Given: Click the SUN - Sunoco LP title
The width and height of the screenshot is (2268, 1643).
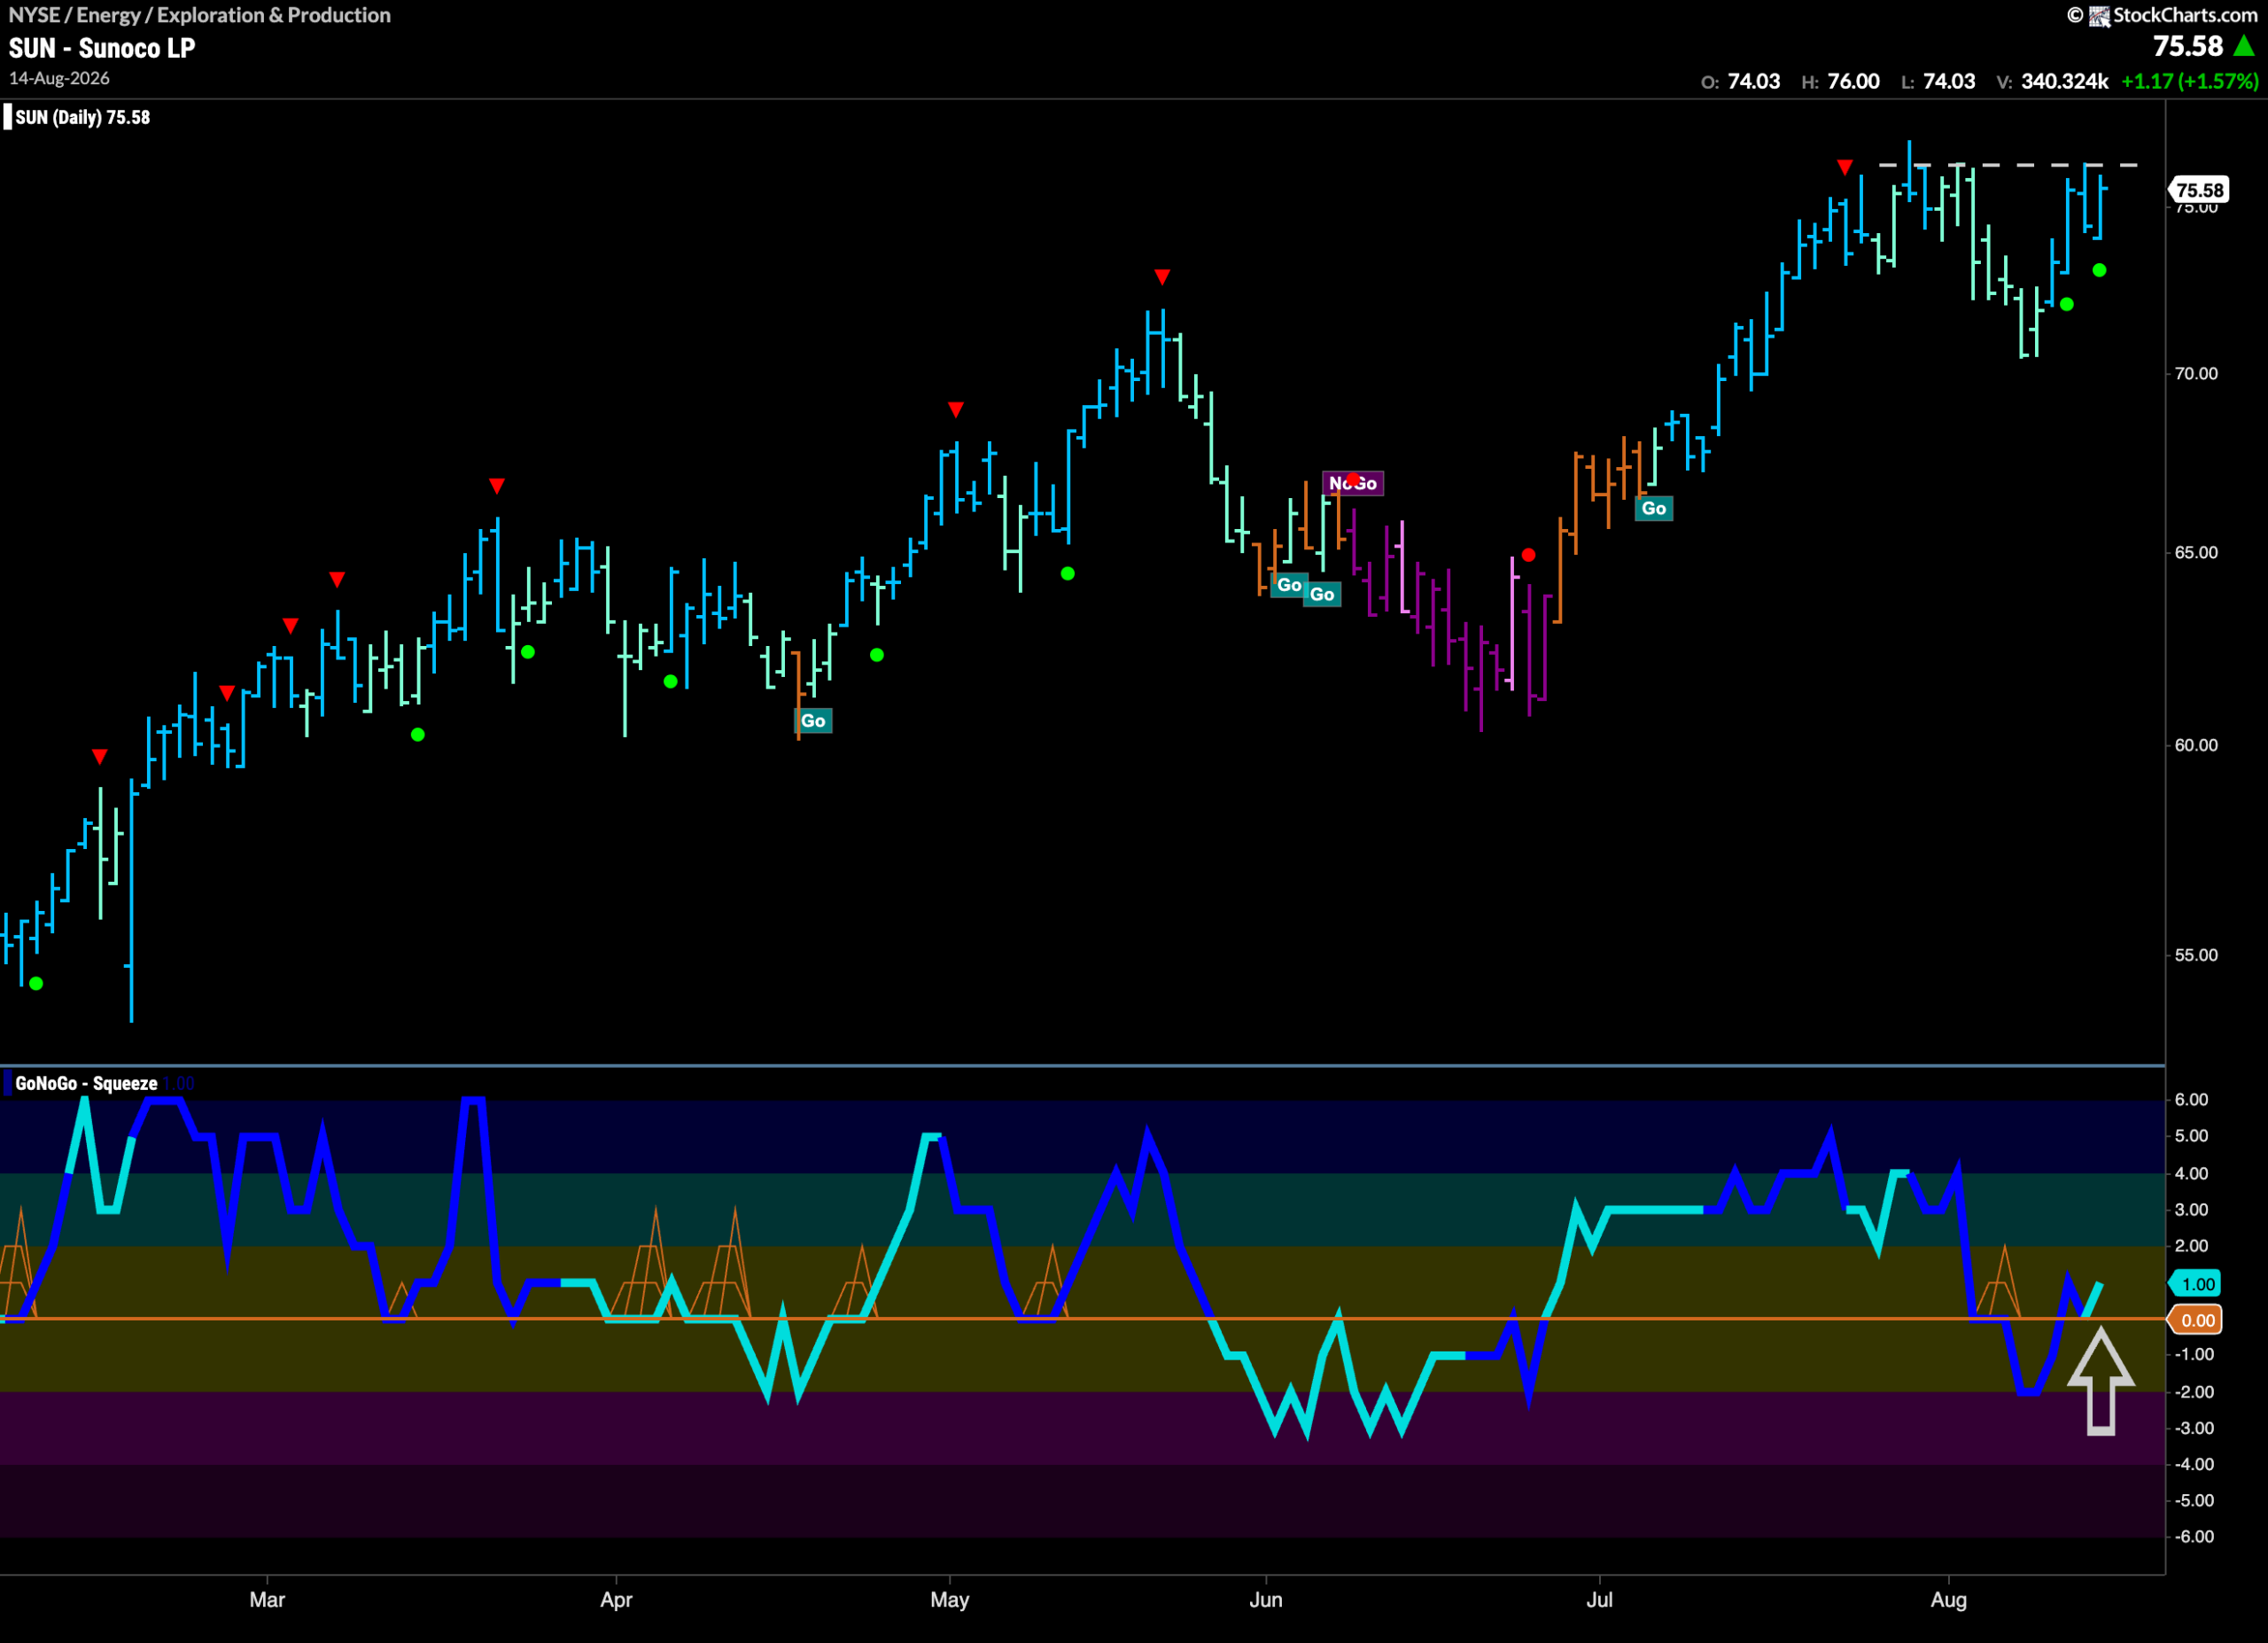Looking at the screenshot, I should (102, 48).
